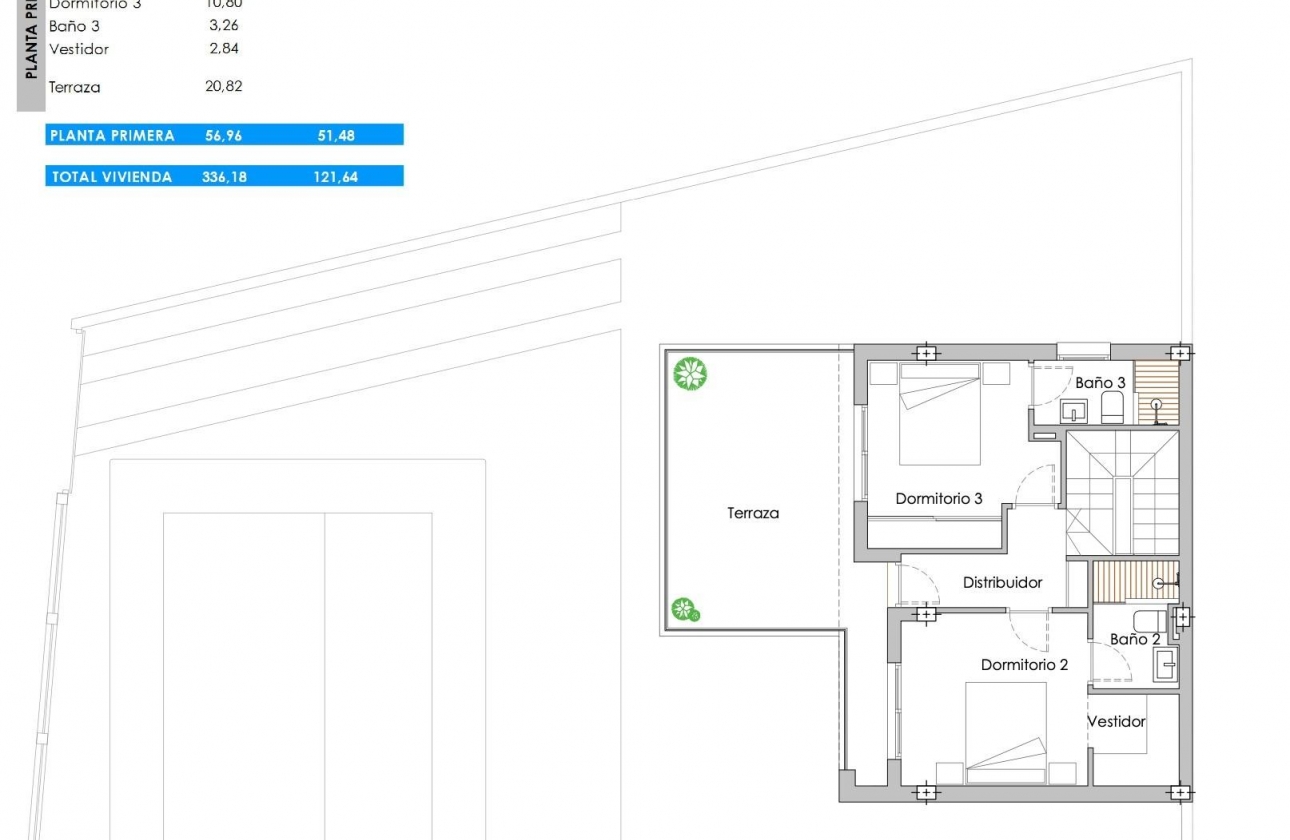Click the lower green plant symbol on the terrace
Image resolution: width=1290 pixels, height=840 pixels.
pos(684,609)
